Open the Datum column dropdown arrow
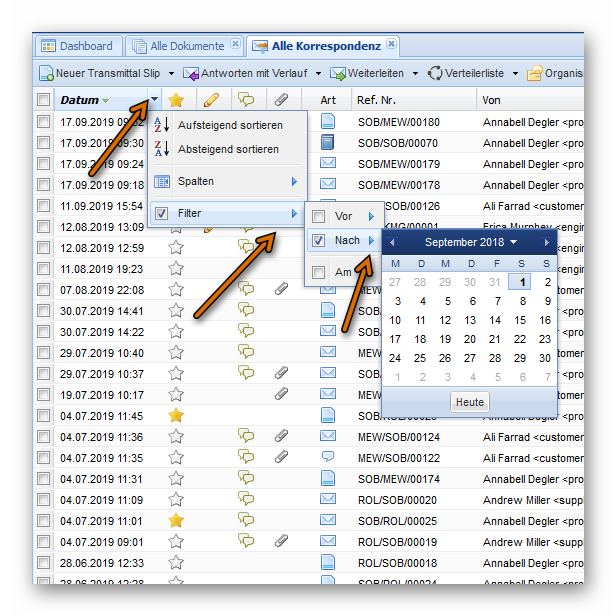This screenshot has width=616, height=616. coord(154,100)
